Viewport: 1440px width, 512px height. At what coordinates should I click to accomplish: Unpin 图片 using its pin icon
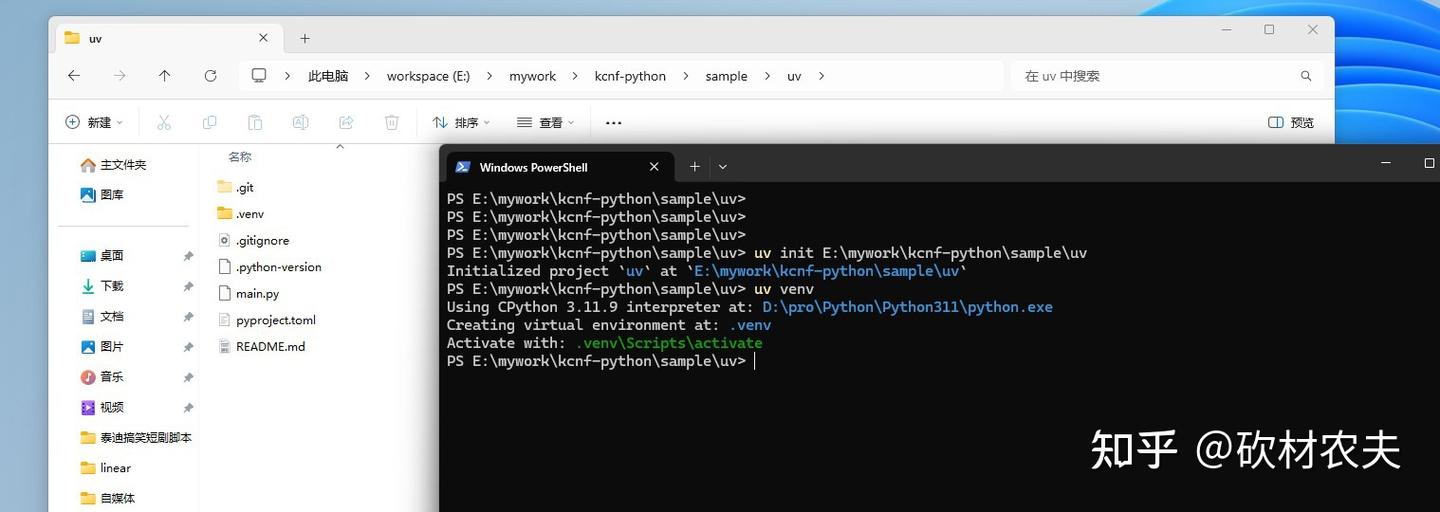coord(188,347)
